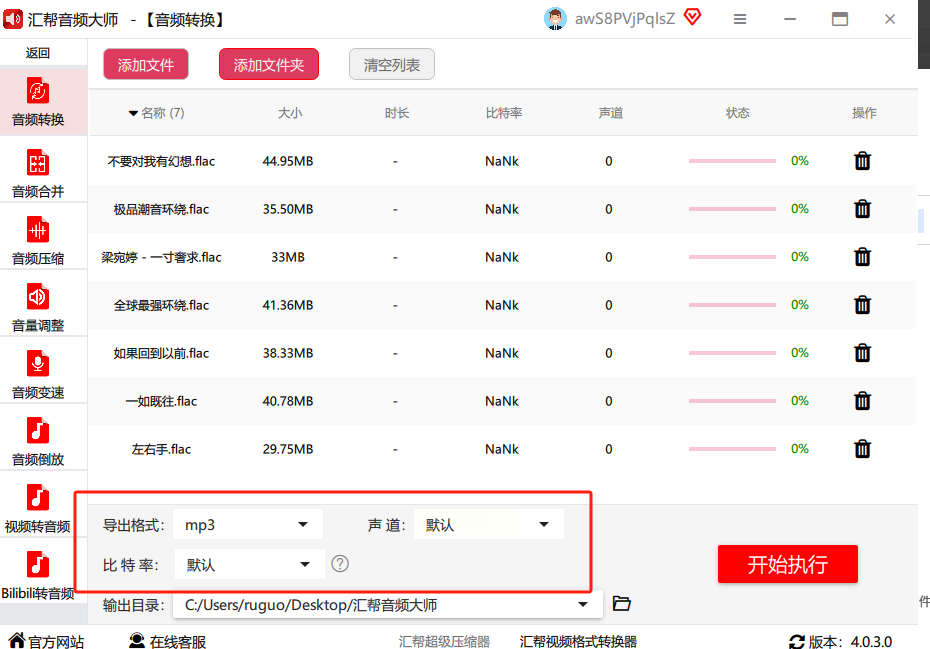Click size value 29.75MB
The image size is (930, 649).
(288, 449)
